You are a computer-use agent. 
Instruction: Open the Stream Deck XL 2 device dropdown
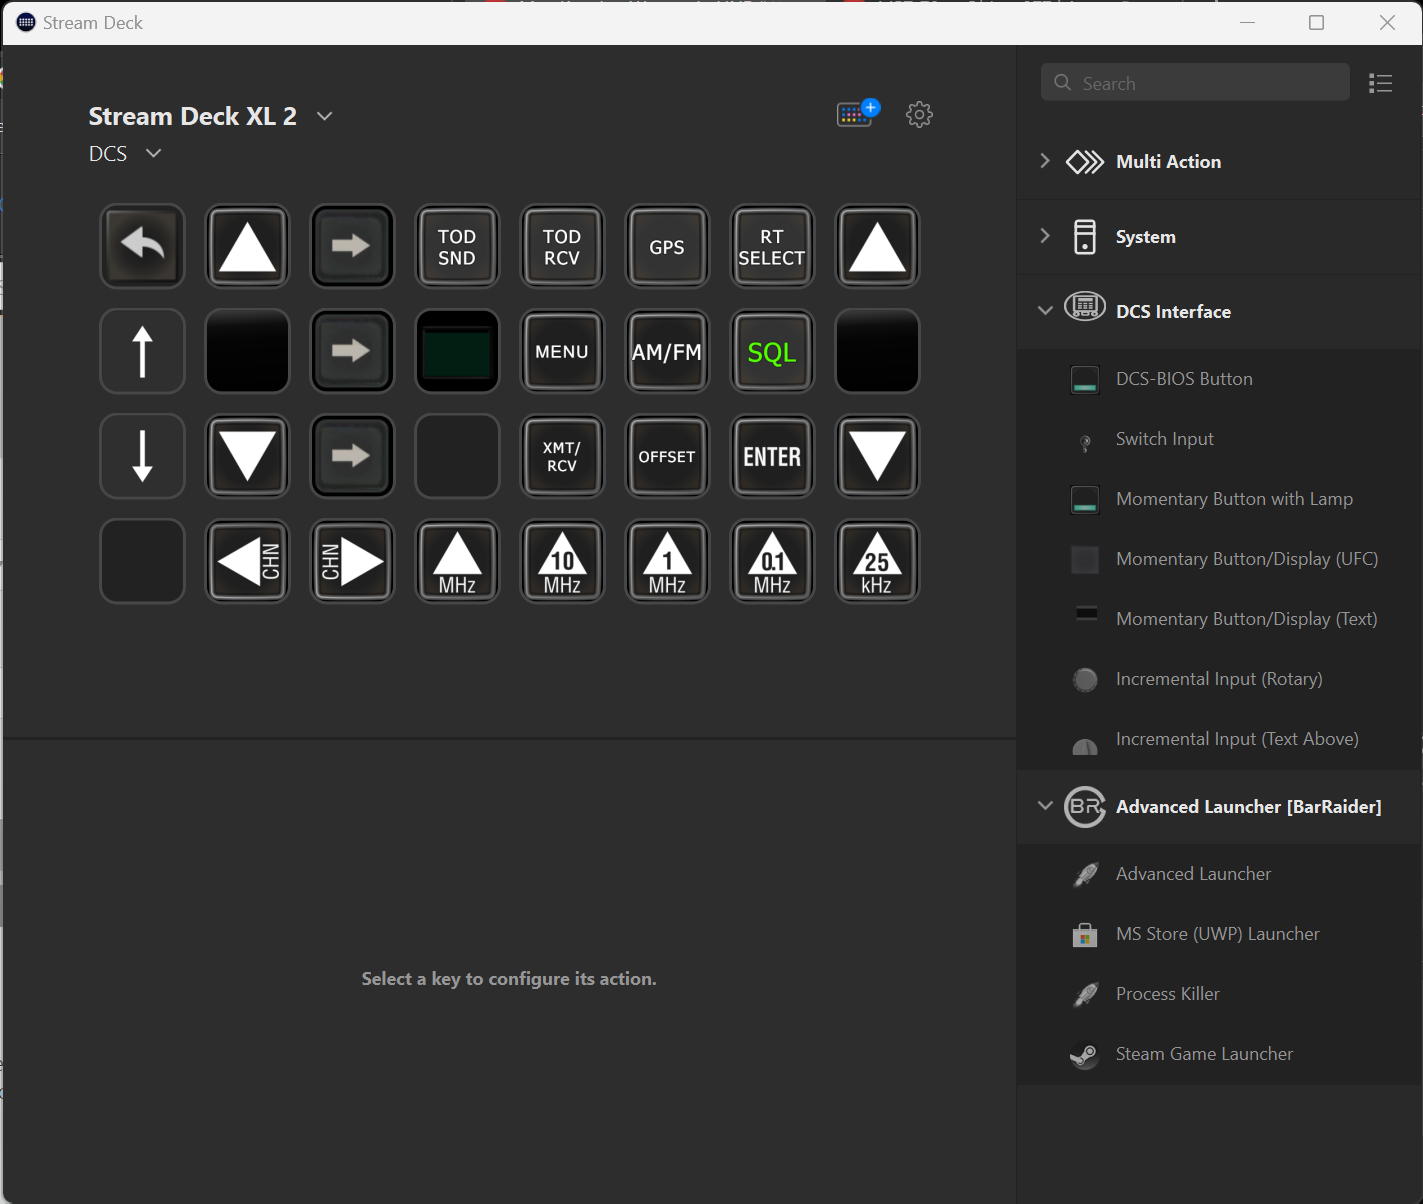[x=324, y=116]
